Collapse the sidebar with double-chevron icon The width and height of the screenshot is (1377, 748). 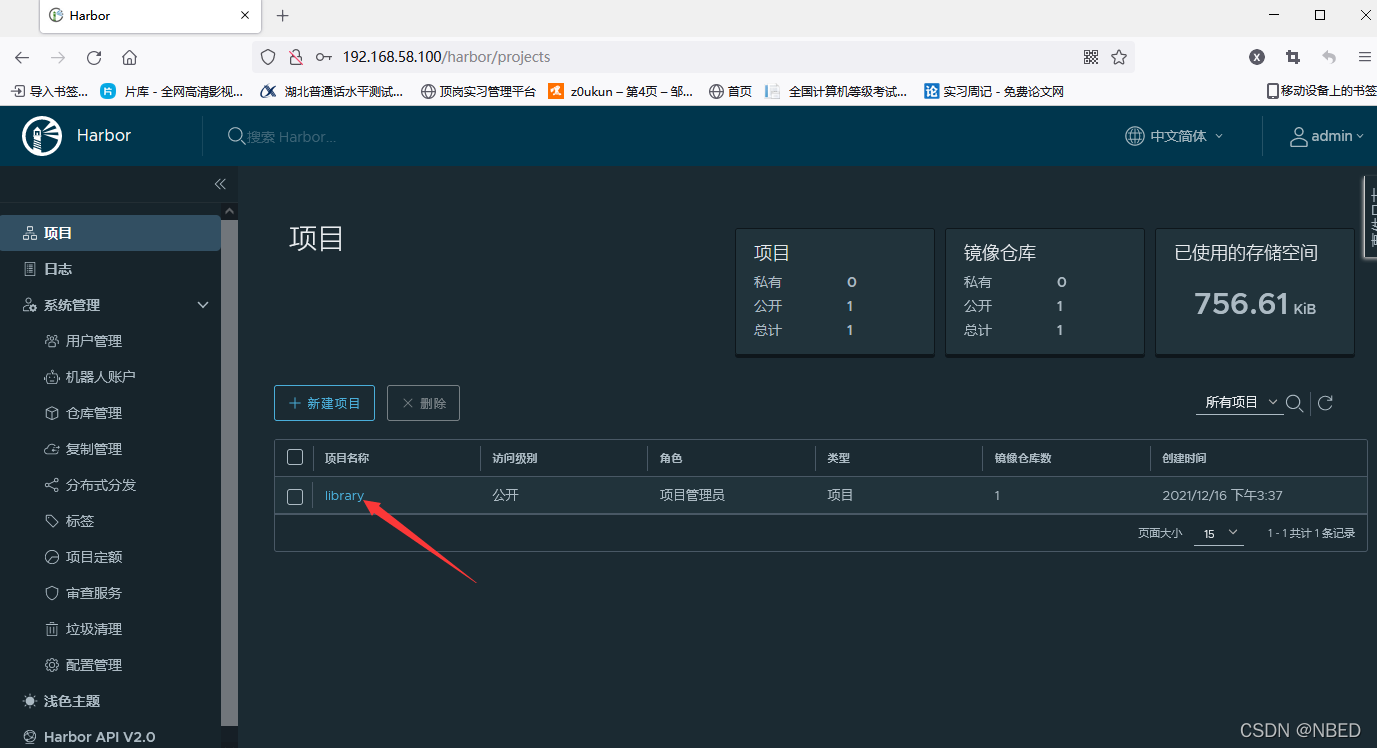220,184
